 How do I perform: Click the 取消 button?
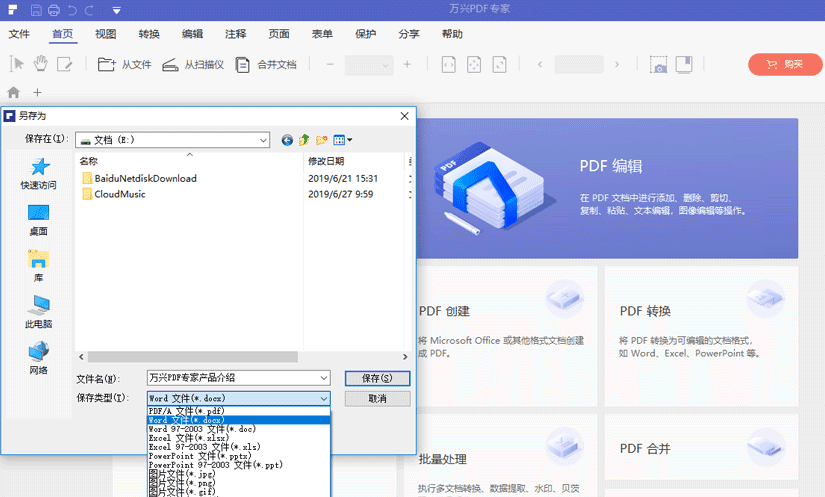pos(377,399)
